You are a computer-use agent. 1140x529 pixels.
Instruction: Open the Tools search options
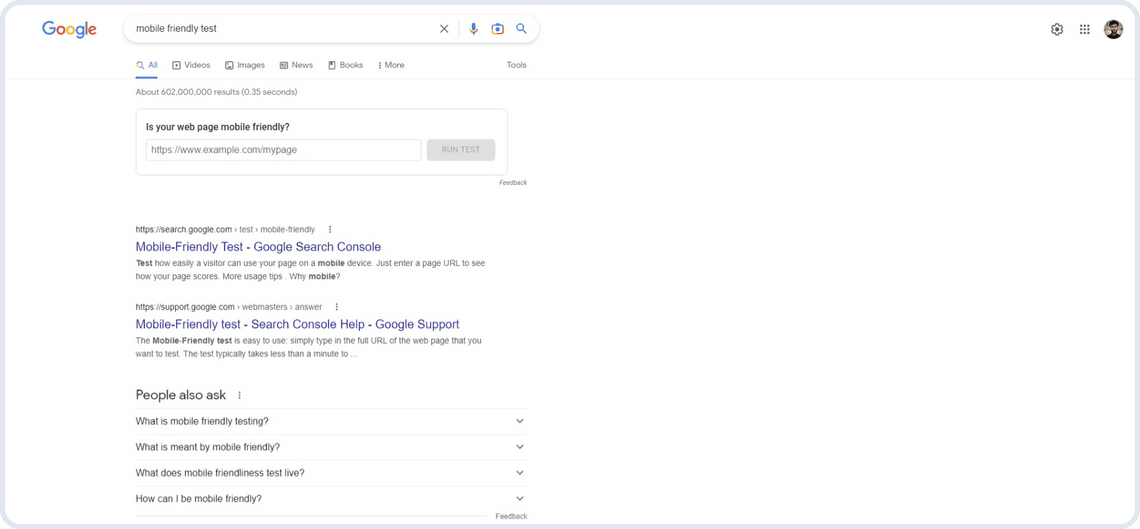[x=516, y=65]
